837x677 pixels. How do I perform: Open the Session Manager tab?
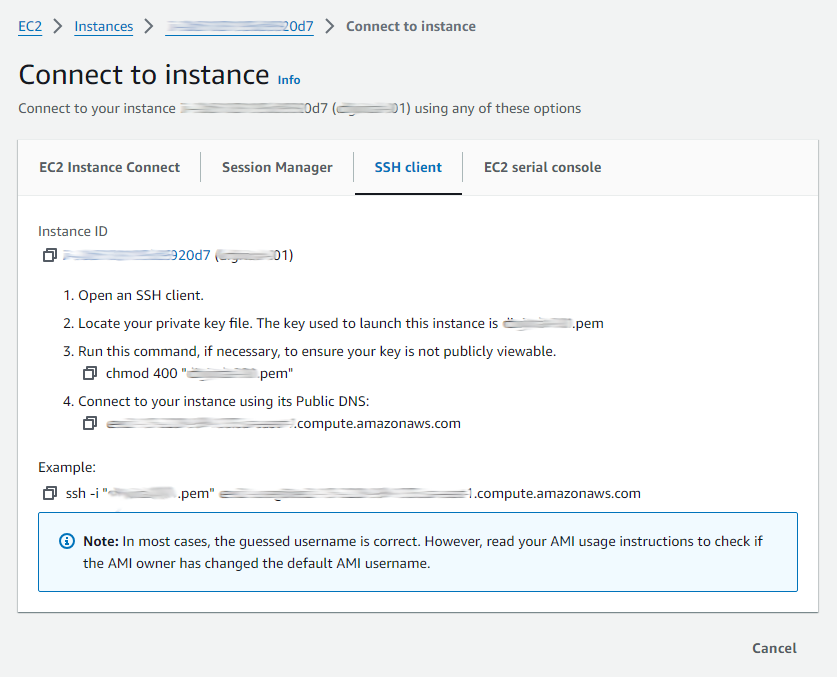click(277, 167)
